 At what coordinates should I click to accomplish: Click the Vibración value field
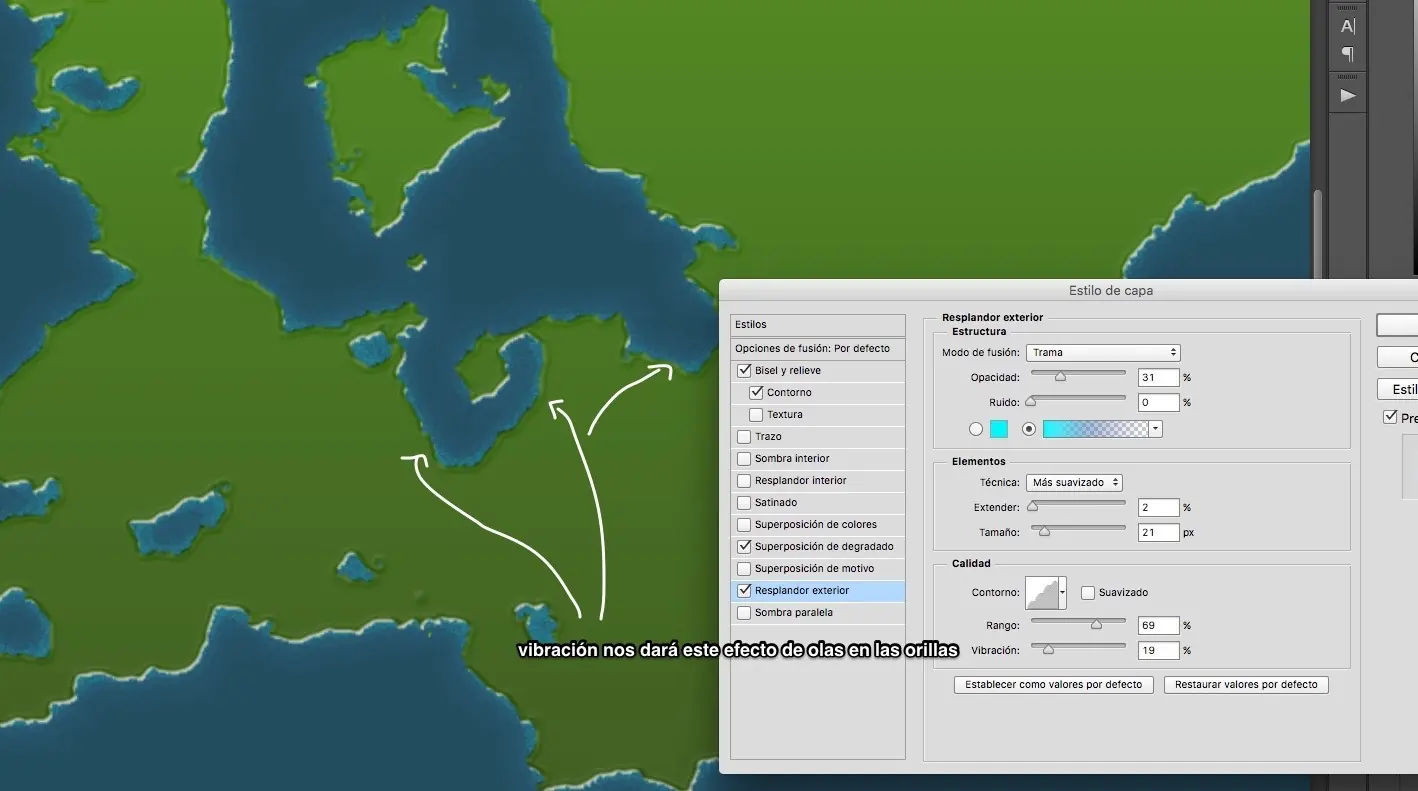pyautogui.click(x=1159, y=651)
